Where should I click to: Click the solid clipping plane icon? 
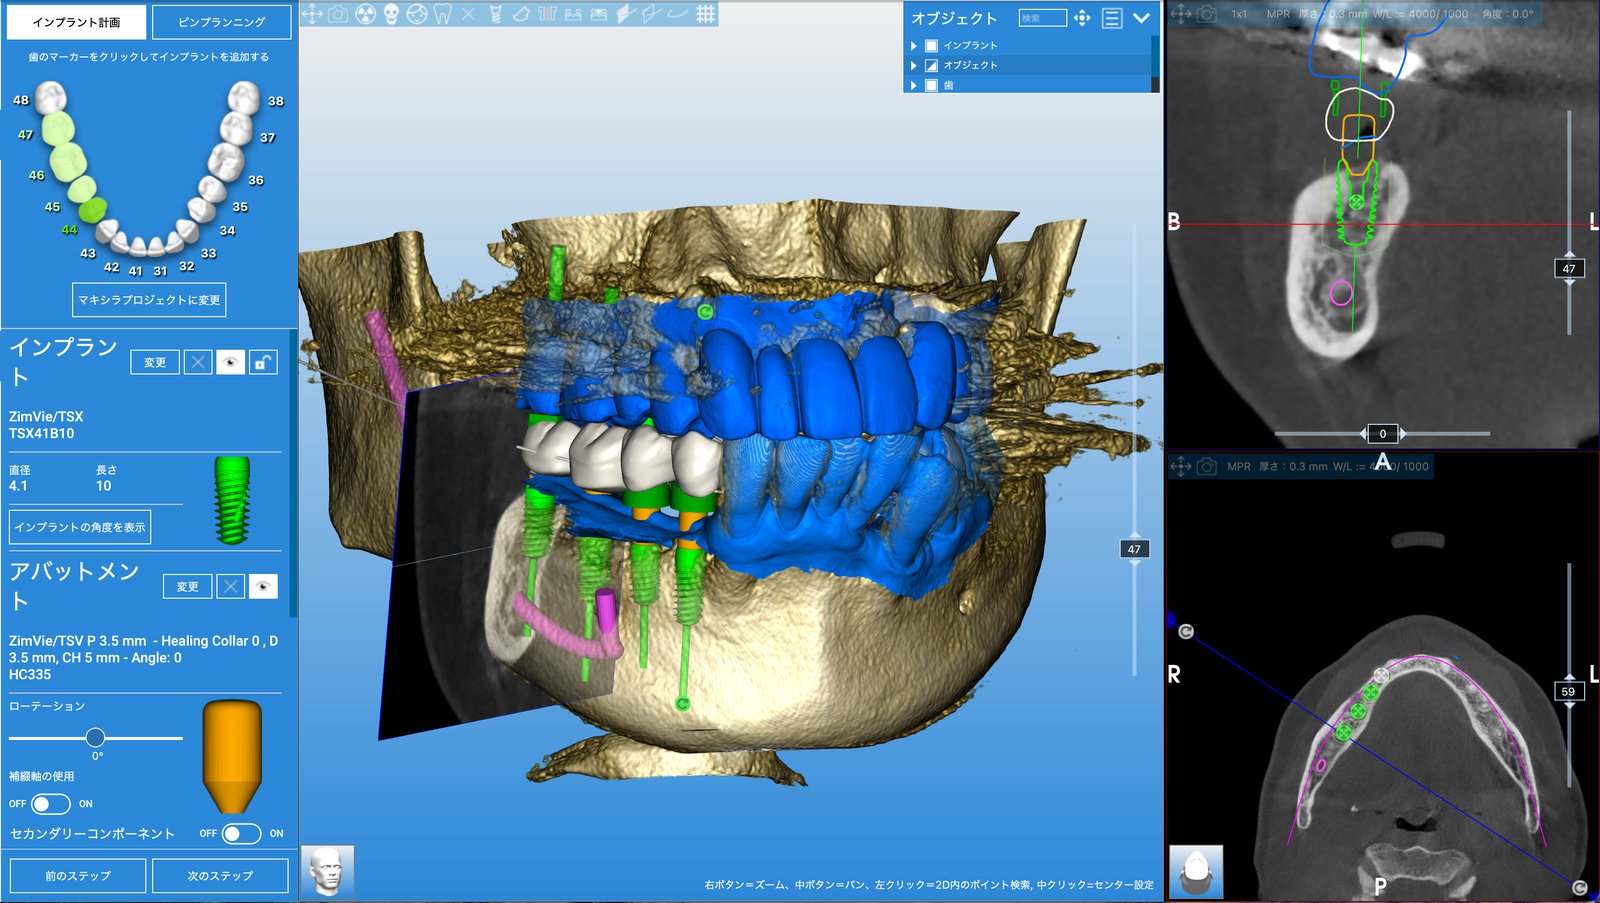tap(624, 14)
